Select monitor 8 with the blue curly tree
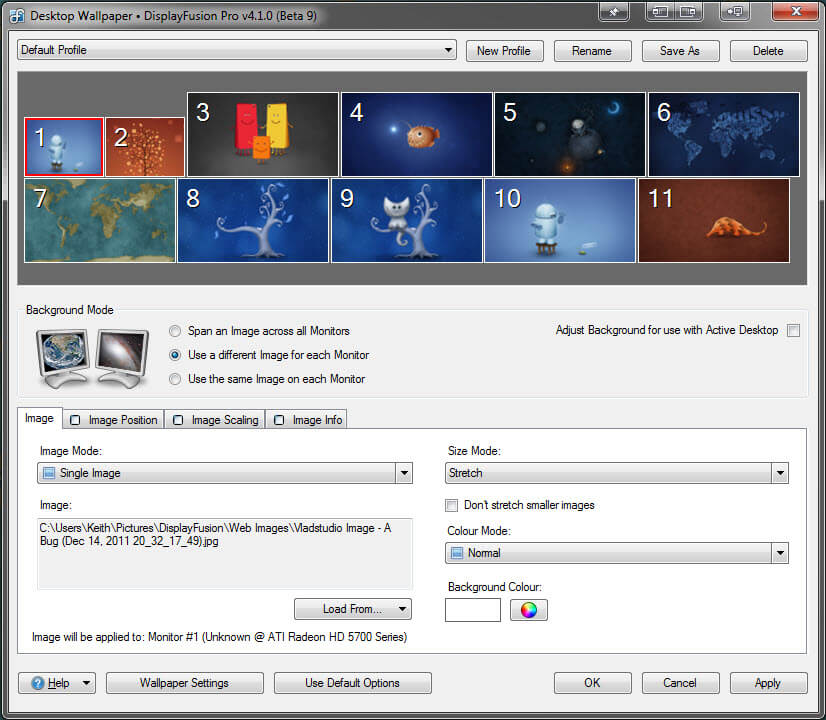Screen dimensions: 826x720 tap(253, 220)
